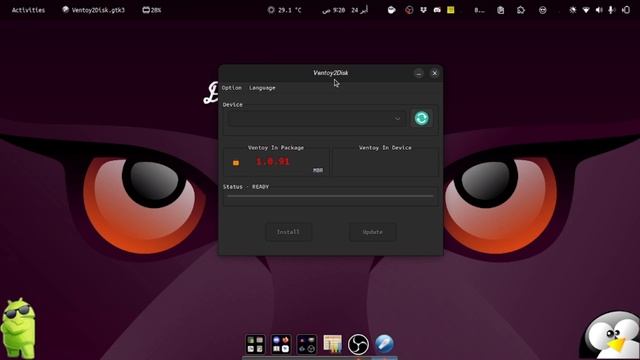Click the microphone indicator in top bar
Screen dimensions: 640x360
pos(611,10)
